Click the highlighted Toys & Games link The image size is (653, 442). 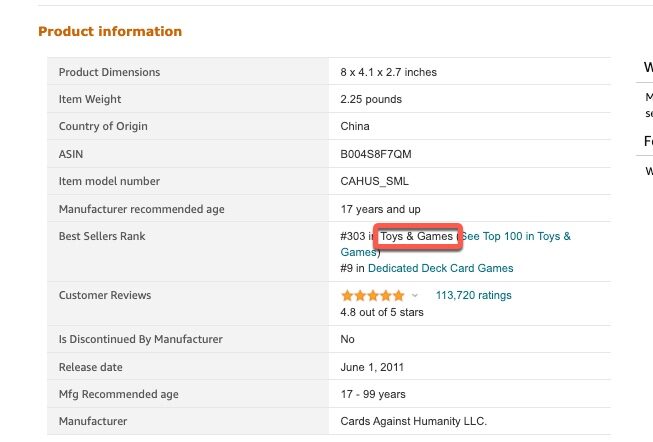pos(416,237)
